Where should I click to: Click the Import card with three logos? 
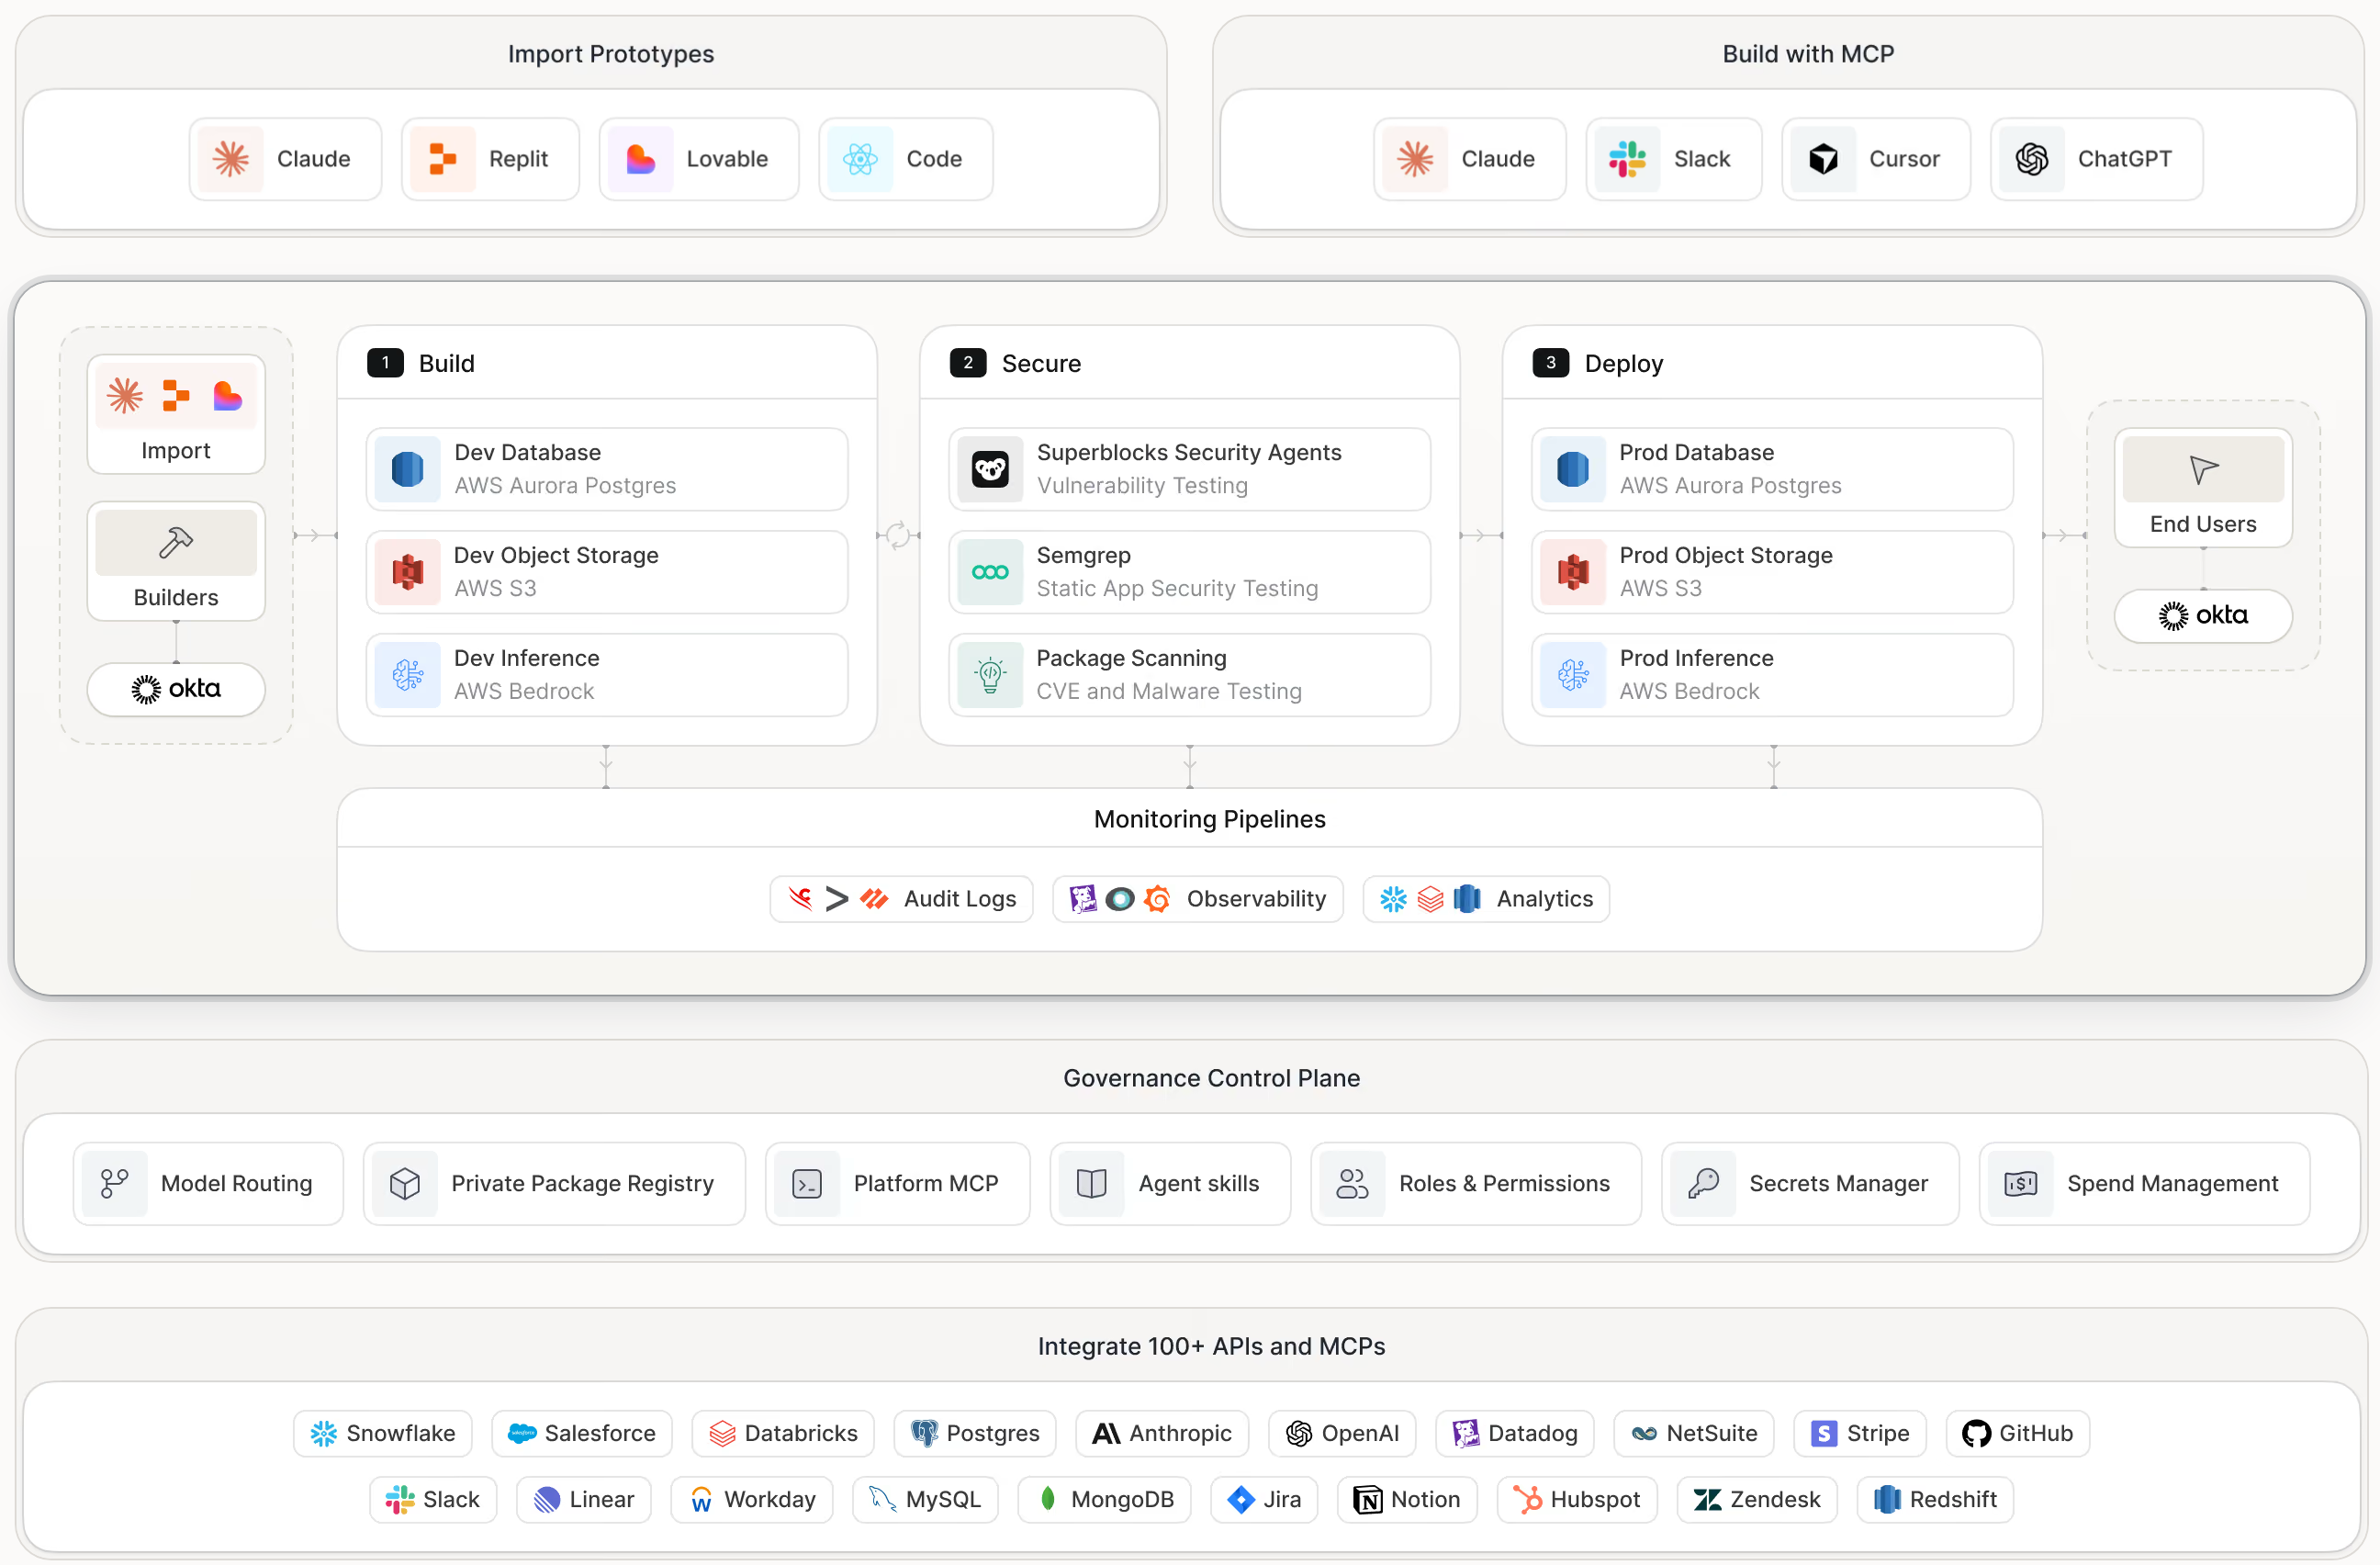pos(176,414)
